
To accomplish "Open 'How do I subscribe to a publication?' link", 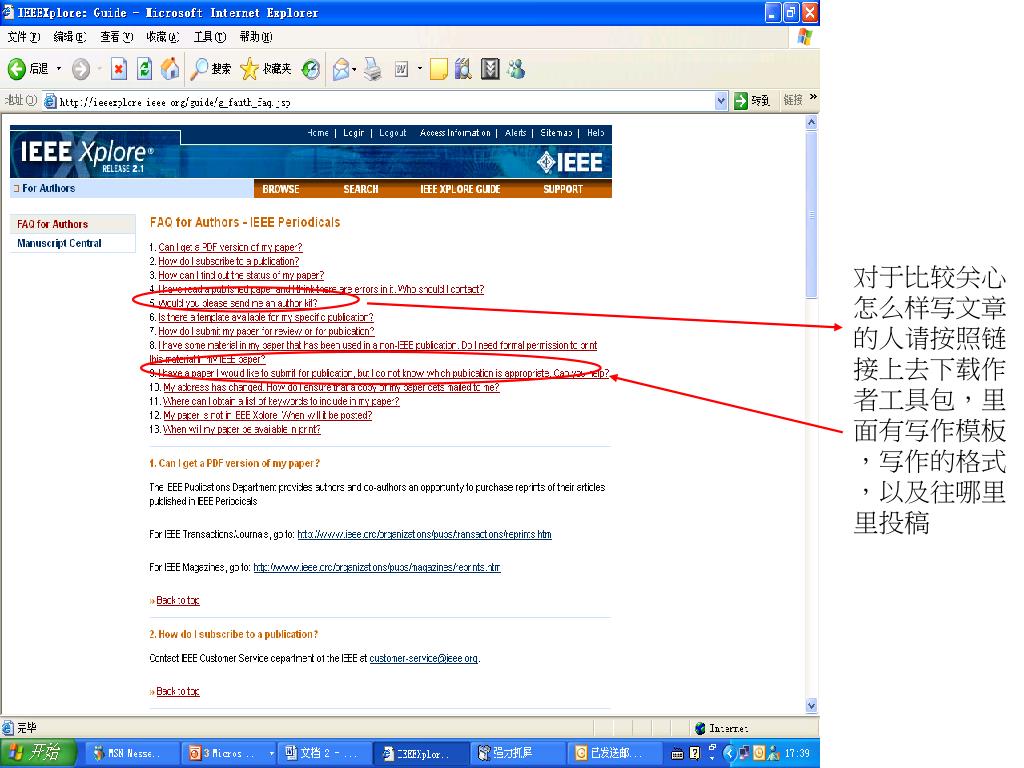I will click(x=228, y=261).
